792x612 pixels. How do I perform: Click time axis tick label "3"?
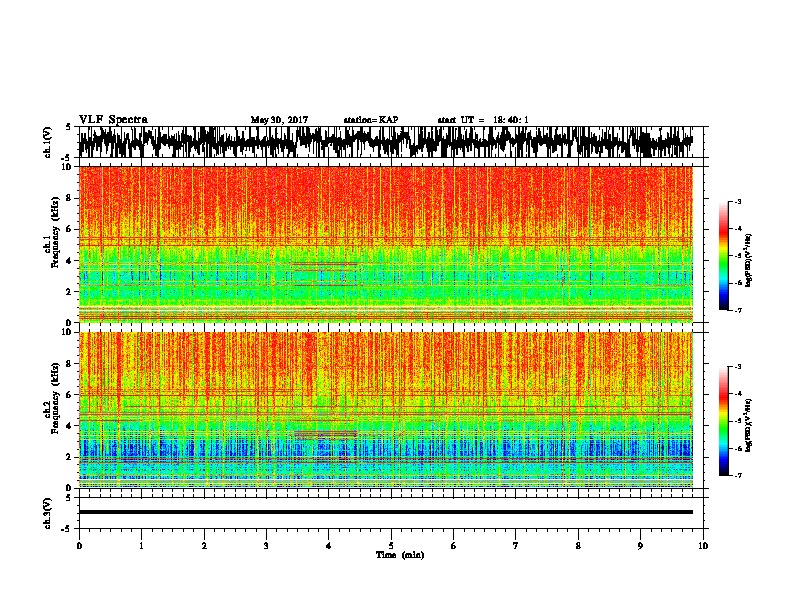266,546
